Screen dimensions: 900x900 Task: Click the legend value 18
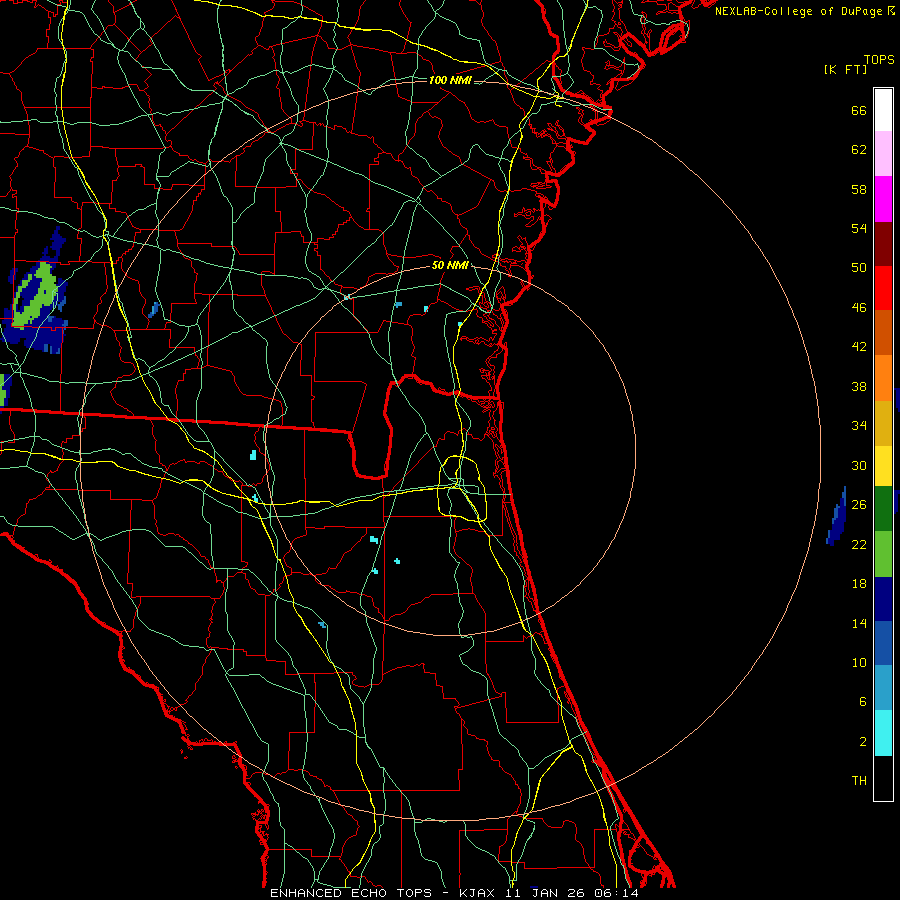point(859,584)
